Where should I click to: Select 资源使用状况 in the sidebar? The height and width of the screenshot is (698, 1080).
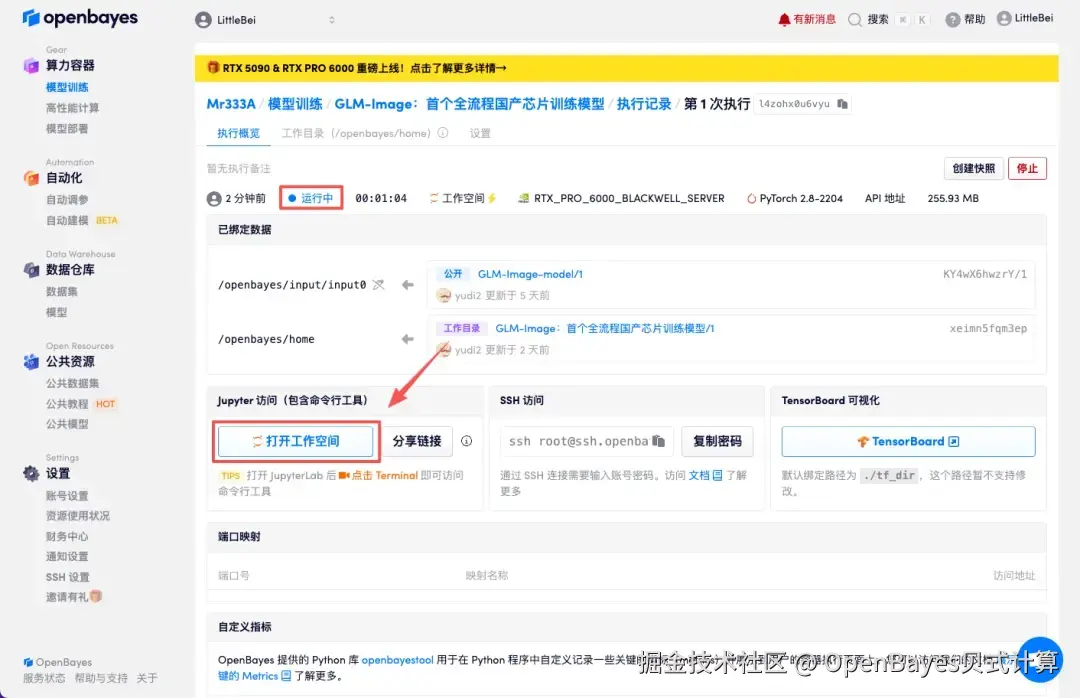[78, 515]
